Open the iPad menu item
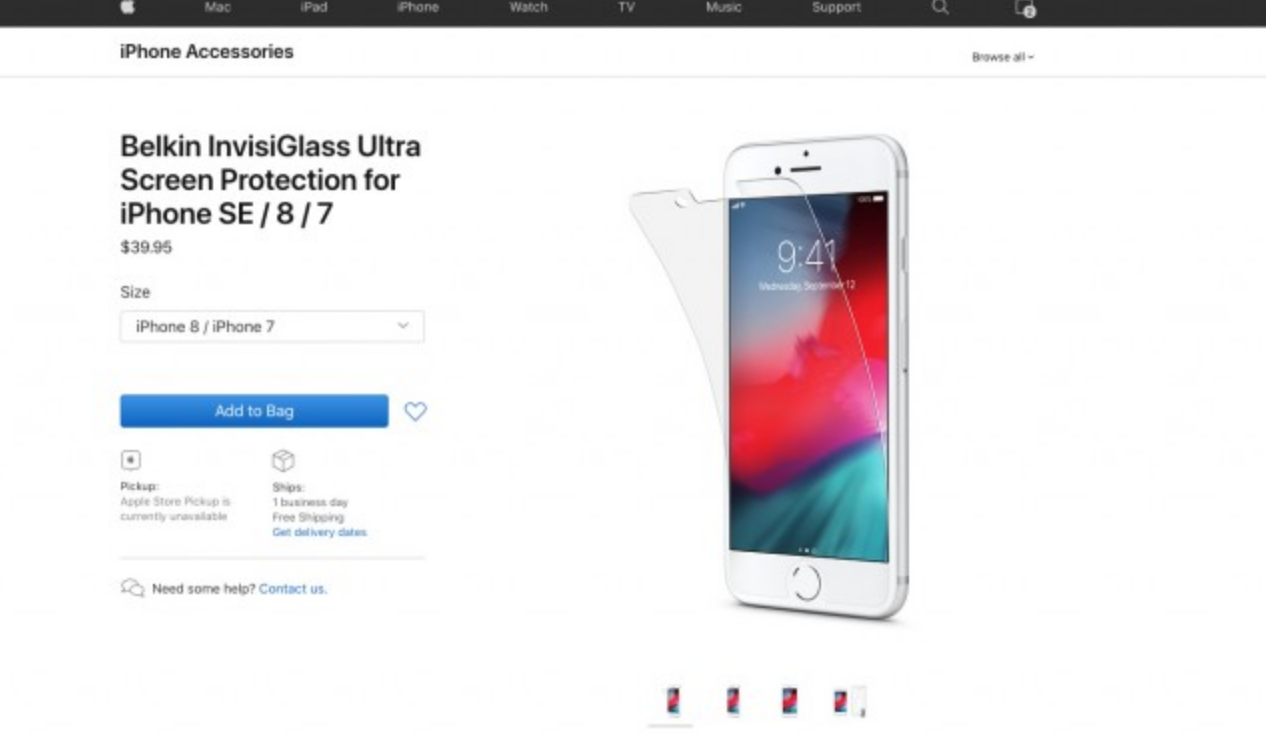Screen dimensions: 1266x734 [x=313, y=7]
